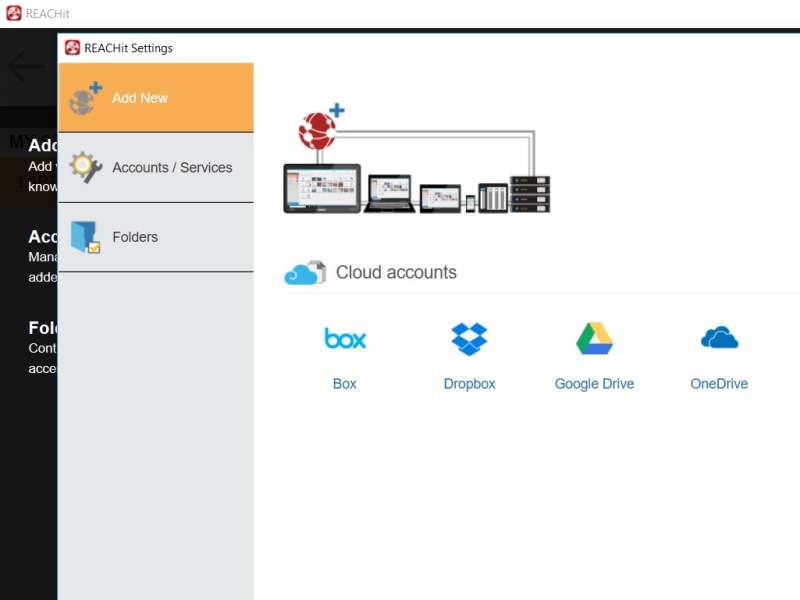The image size is (800, 600).
Task: Click the back arrow in REACHit main window
Action: click(27, 66)
